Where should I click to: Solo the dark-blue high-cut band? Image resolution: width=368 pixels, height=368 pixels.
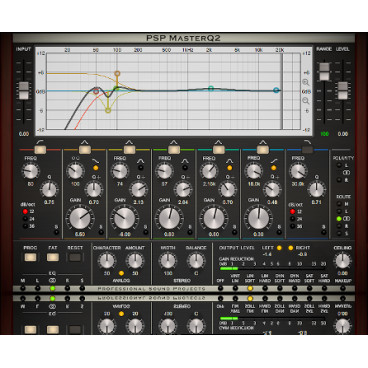click(324, 232)
